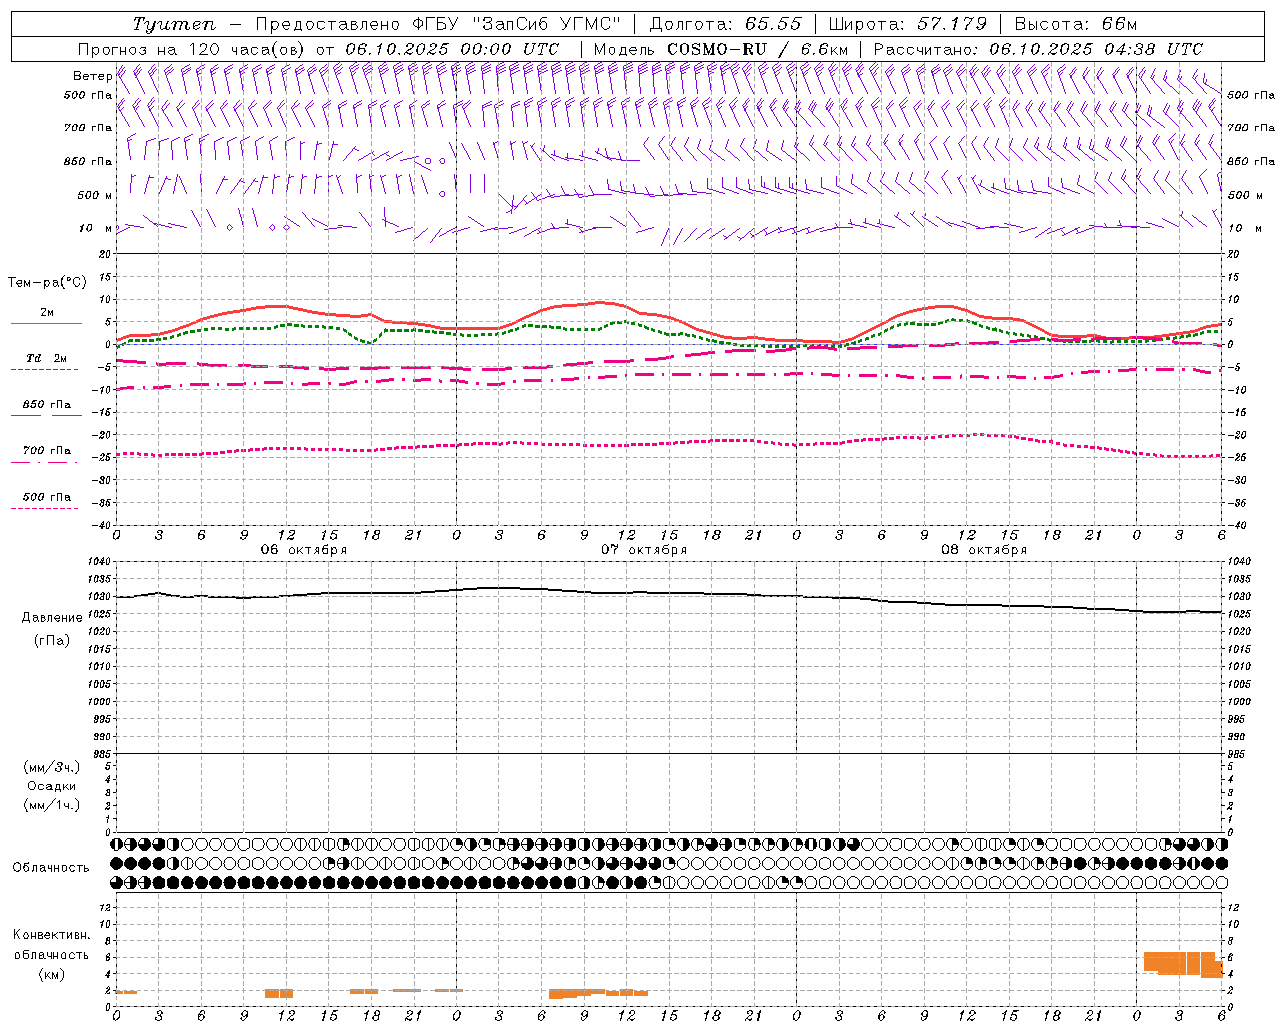Click the 700 гПа temperature legend entry

46,451
